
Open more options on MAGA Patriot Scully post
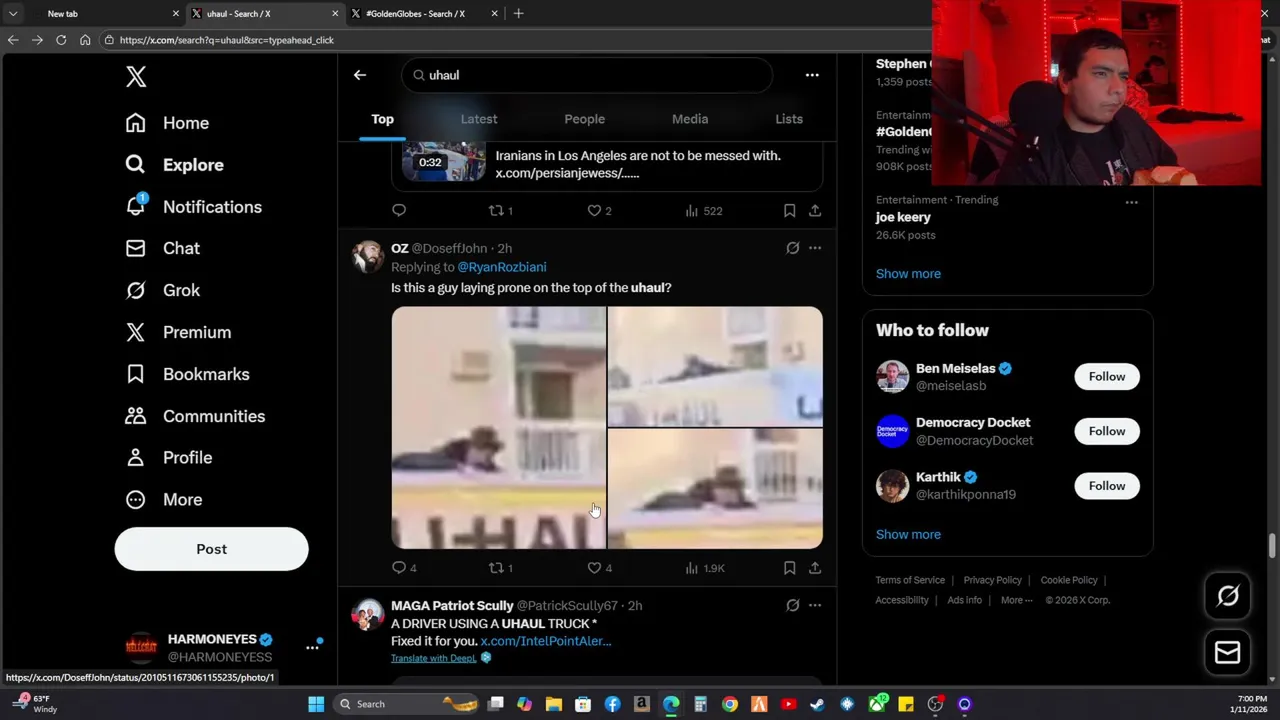[815, 605]
